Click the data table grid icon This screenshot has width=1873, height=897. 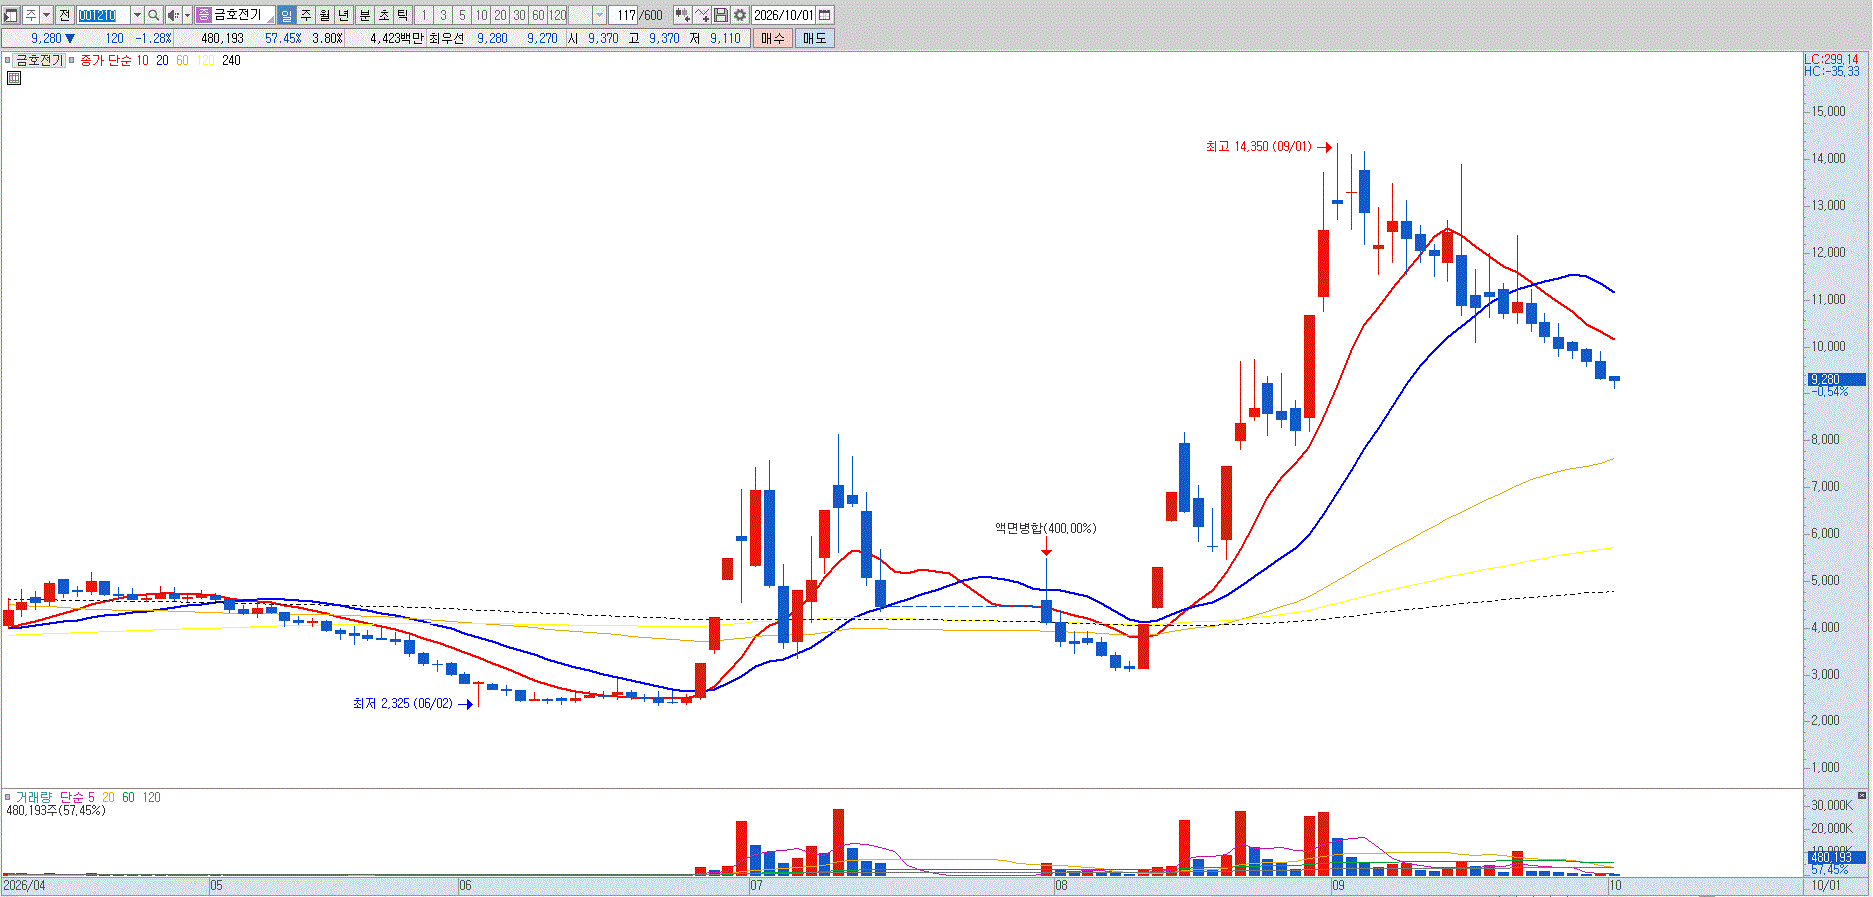[14, 78]
